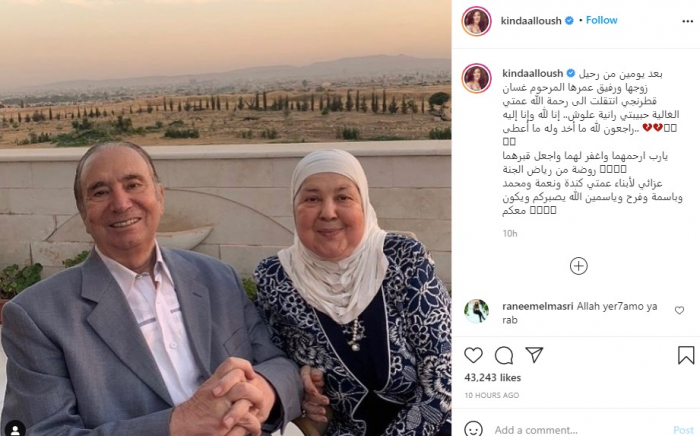Load more comments with the plus circle
Image resolution: width=700 pixels, height=436 pixels.
[579, 266]
